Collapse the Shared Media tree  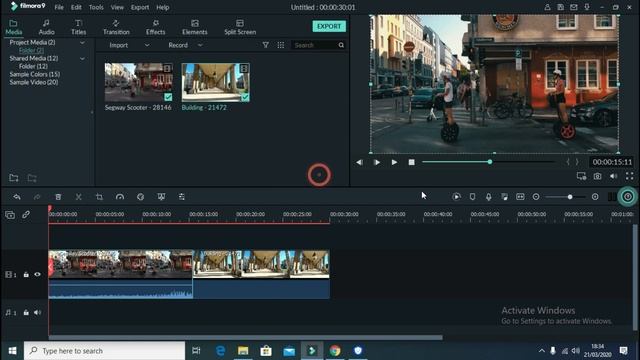click(x=82, y=58)
